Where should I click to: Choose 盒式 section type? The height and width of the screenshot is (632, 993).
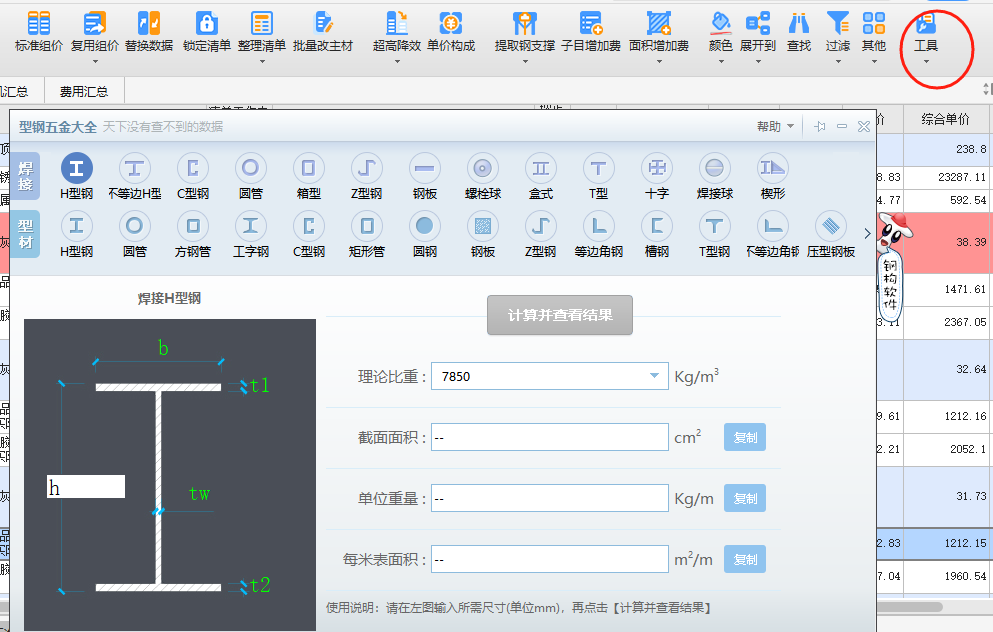(x=541, y=176)
